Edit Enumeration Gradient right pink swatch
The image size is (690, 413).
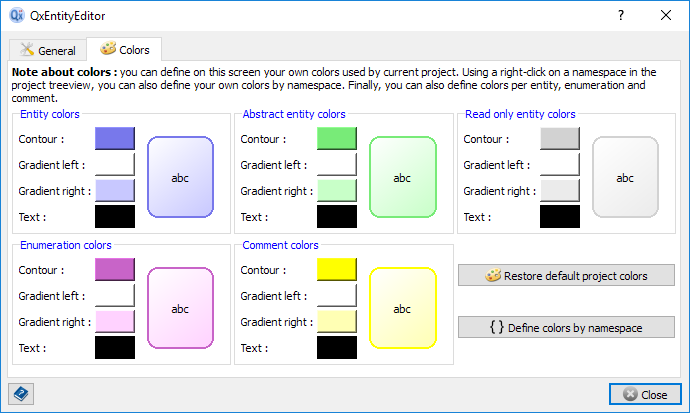tap(114, 322)
